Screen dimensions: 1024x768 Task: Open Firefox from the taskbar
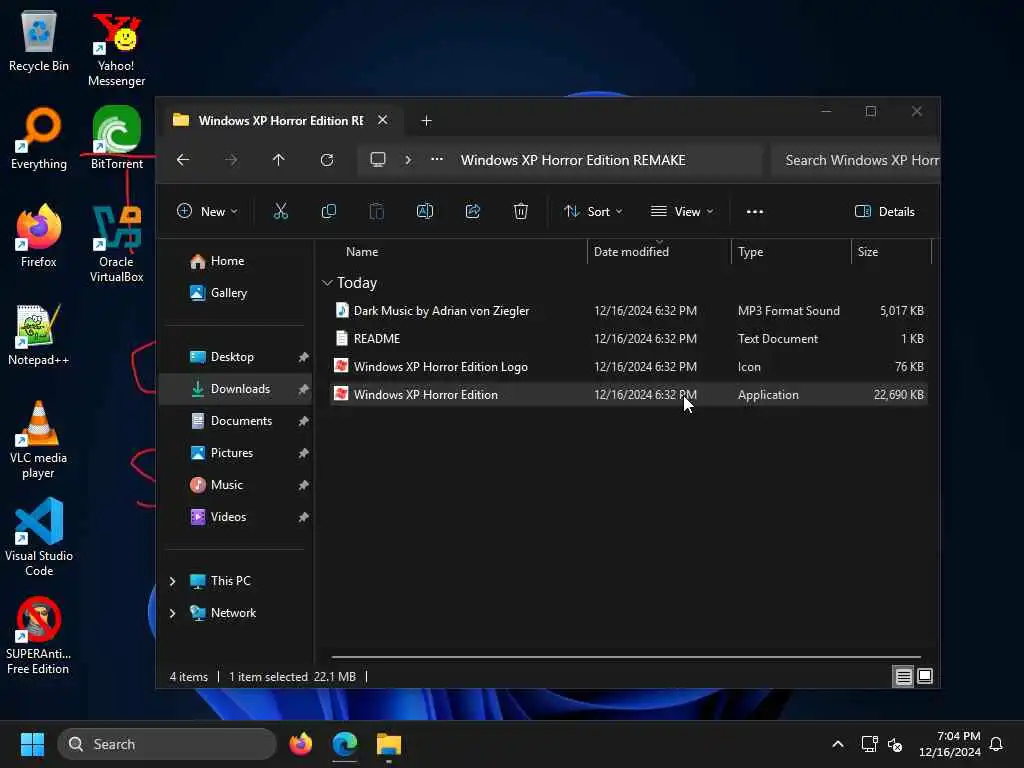coord(300,744)
